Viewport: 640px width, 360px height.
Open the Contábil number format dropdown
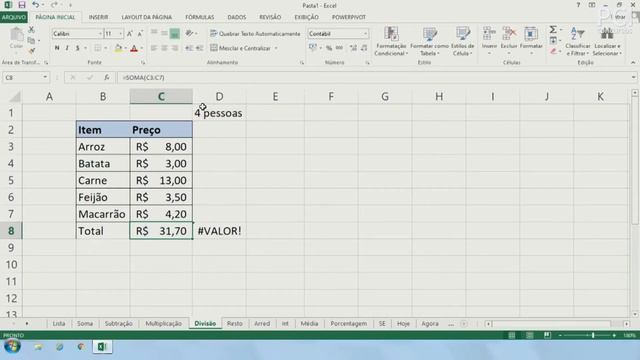365,34
